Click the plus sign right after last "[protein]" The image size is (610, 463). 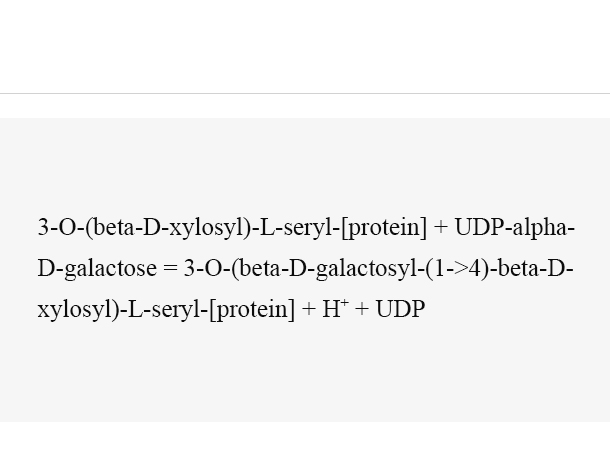[309, 310]
